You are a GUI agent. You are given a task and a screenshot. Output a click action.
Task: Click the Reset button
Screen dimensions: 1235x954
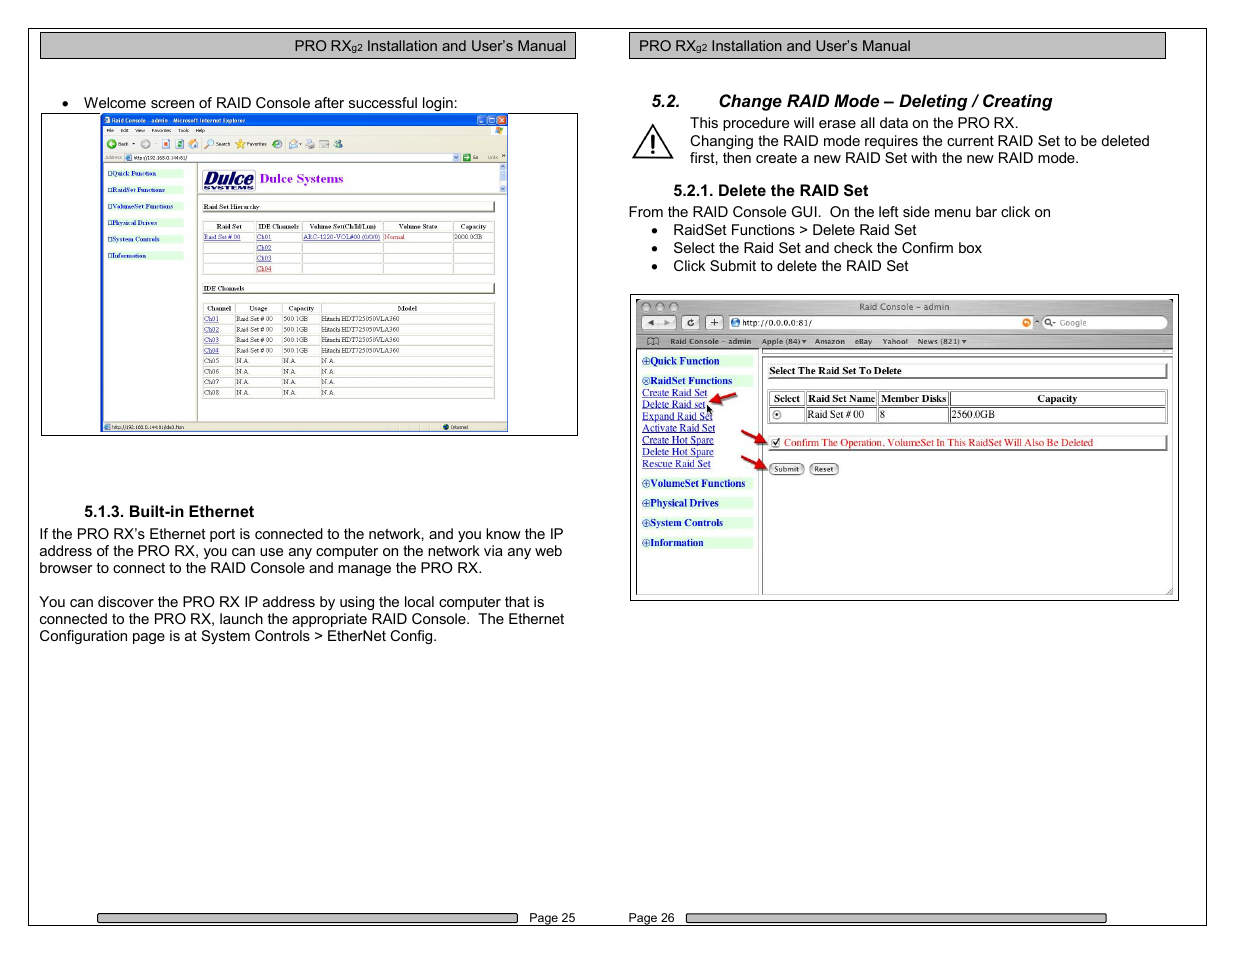click(x=824, y=469)
